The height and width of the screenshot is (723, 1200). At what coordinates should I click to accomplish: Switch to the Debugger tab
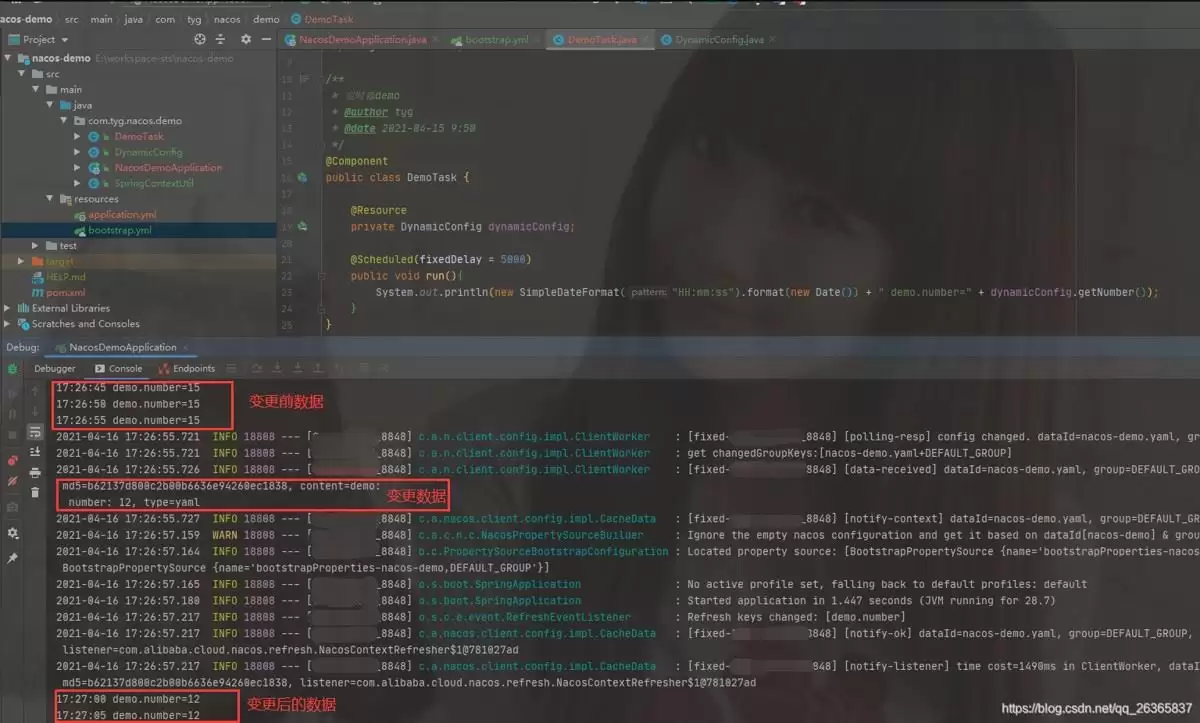(x=55, y=368)
